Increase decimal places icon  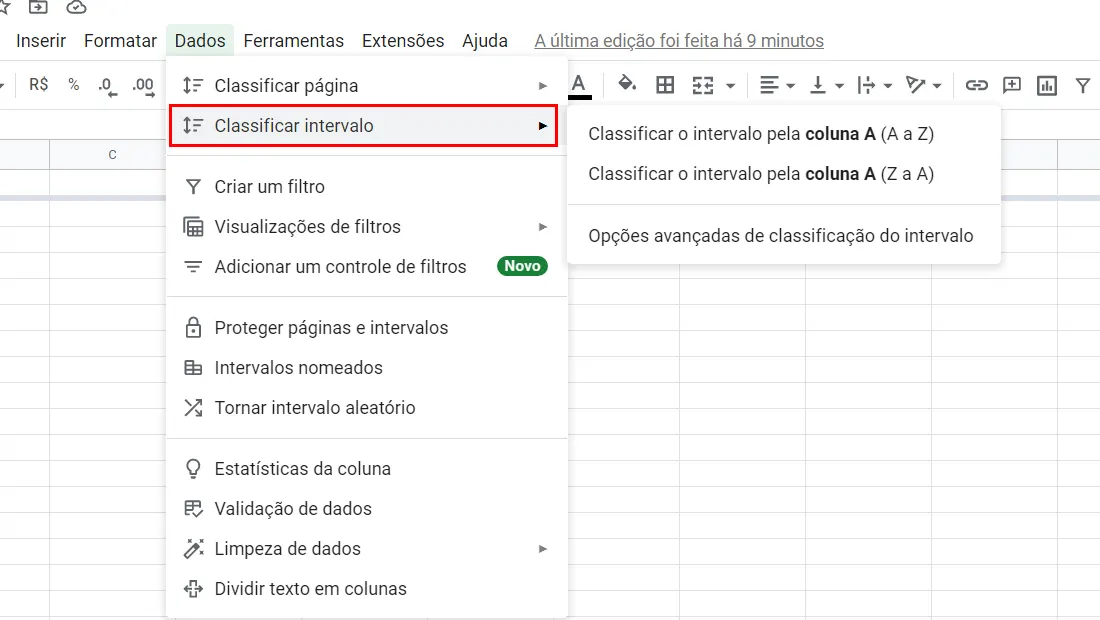[144, 86]
